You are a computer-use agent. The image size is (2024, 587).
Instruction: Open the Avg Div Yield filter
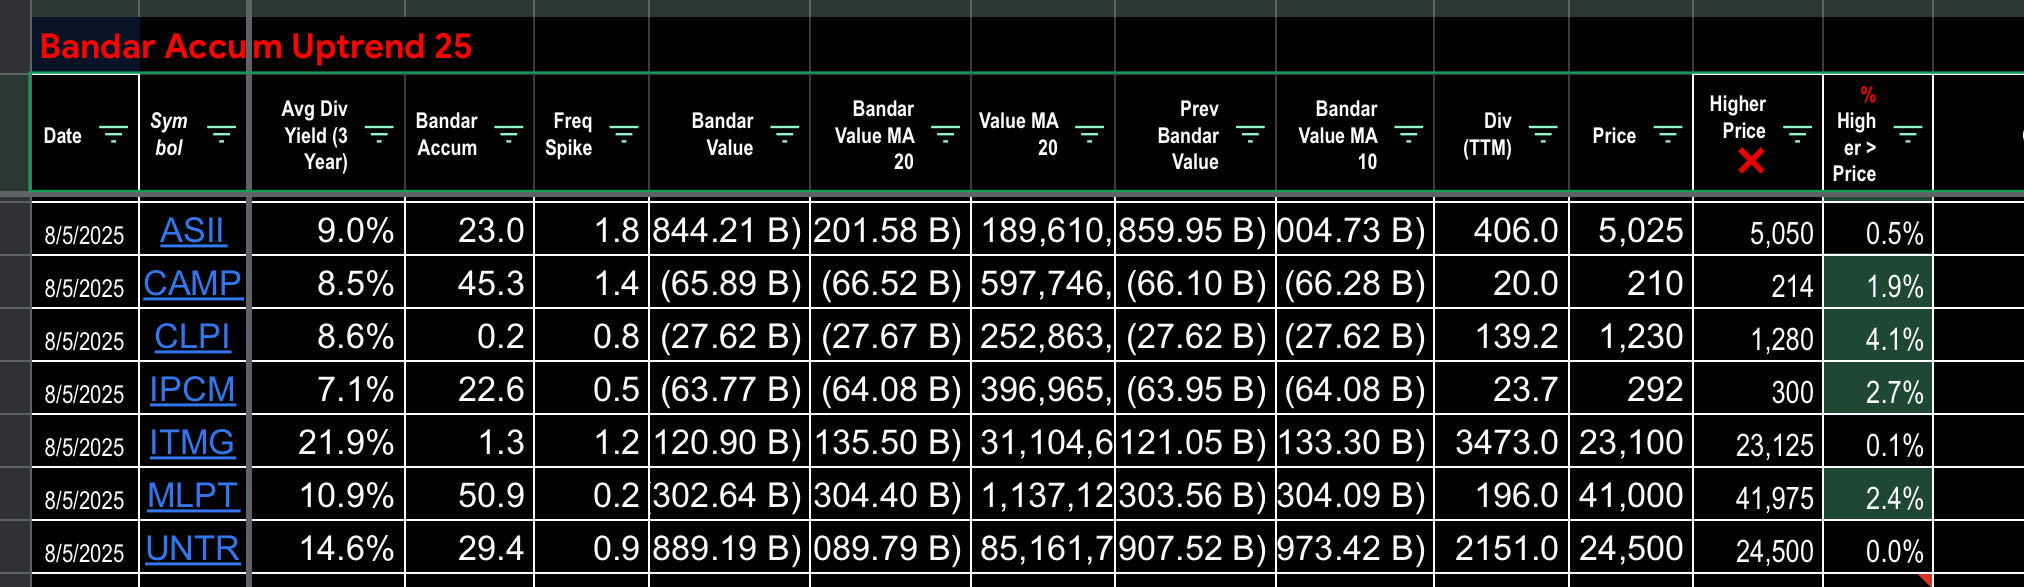coord(379,135)
